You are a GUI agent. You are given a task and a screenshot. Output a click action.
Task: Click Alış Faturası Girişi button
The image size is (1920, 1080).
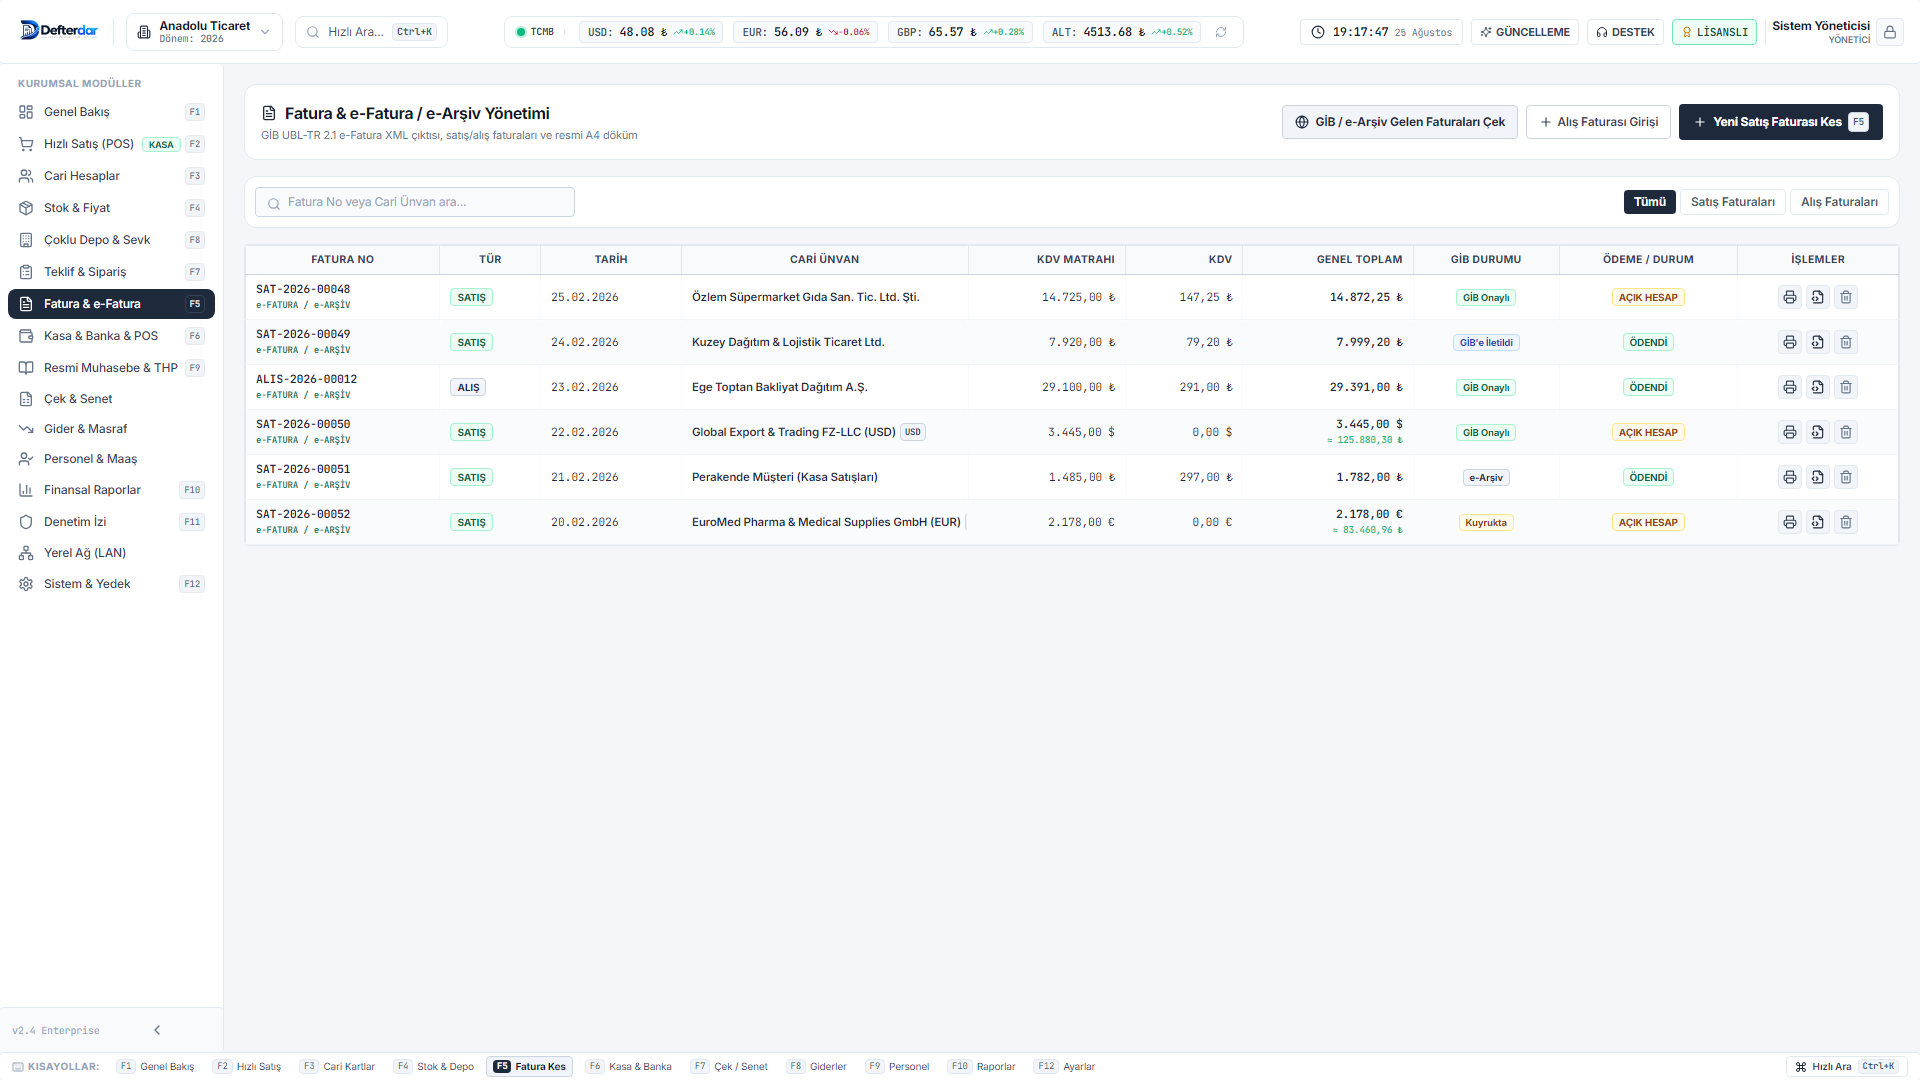(1598, 122)
